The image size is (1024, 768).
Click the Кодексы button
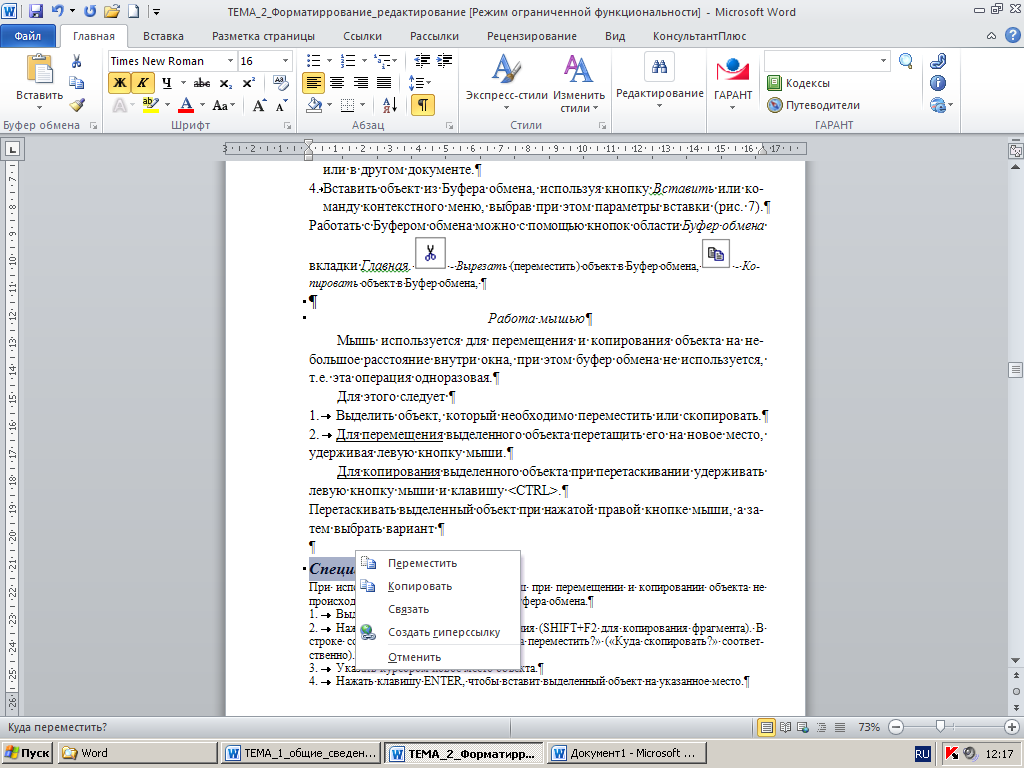799,83
